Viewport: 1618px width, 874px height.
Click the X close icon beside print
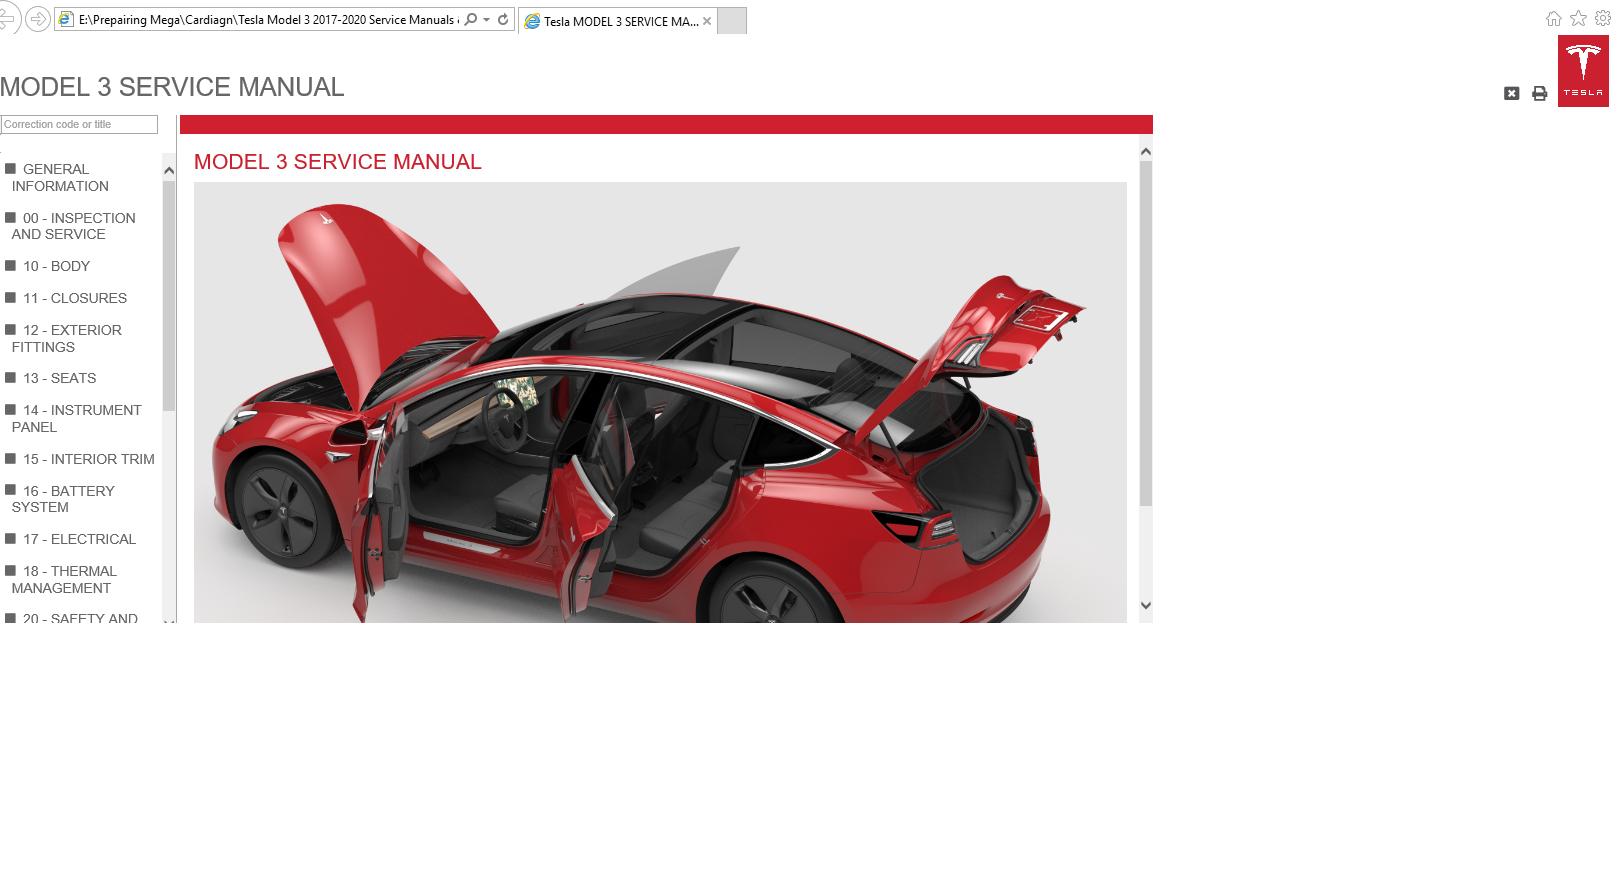(x=1511, y=93)
